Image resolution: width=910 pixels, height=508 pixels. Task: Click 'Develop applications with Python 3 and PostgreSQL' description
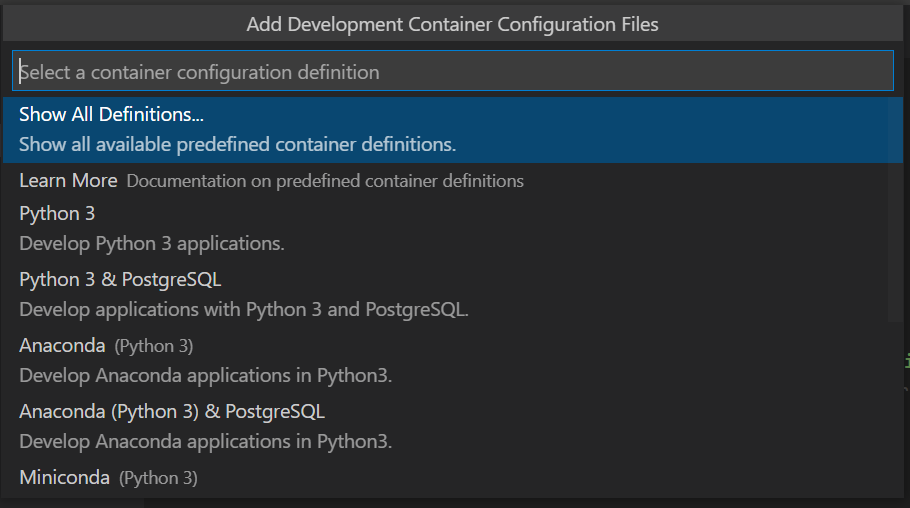[x=244, y=310]
